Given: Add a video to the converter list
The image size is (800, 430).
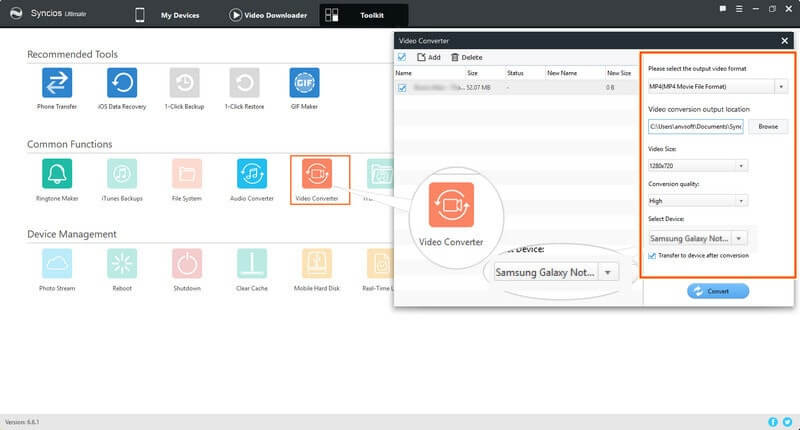Looking at the screenshot, I should 429,57.
